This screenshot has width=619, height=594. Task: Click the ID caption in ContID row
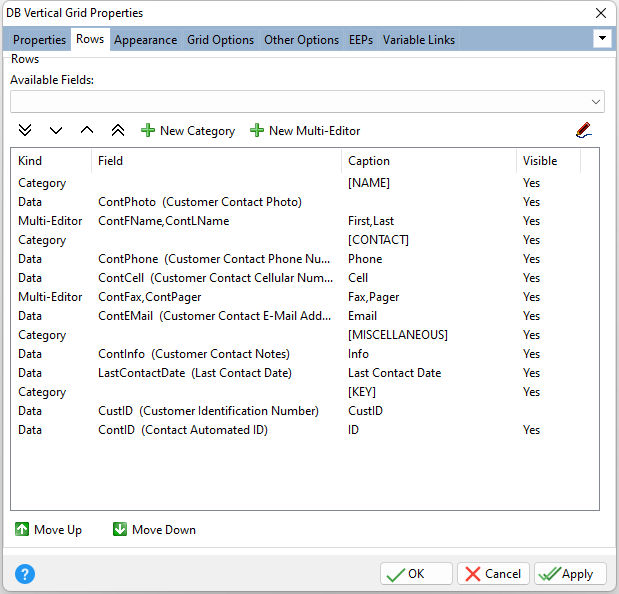353,429
